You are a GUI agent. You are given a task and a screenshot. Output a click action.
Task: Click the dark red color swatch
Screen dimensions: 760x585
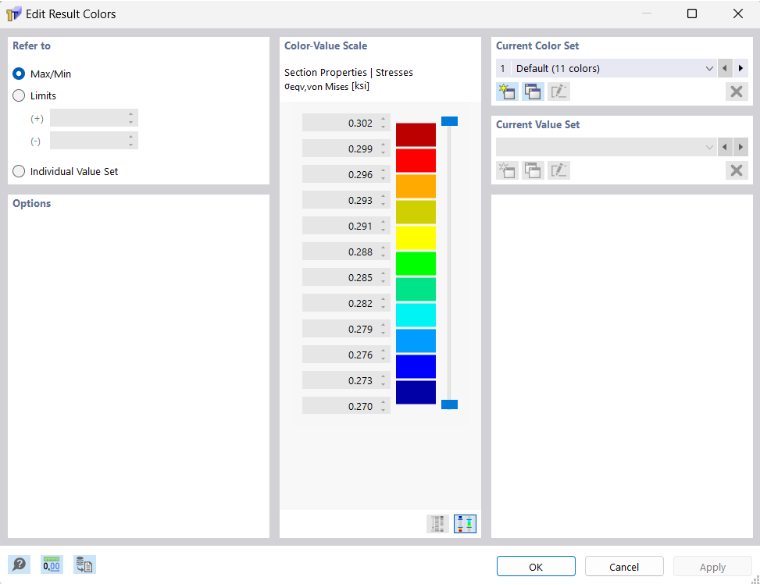point(416,135)
